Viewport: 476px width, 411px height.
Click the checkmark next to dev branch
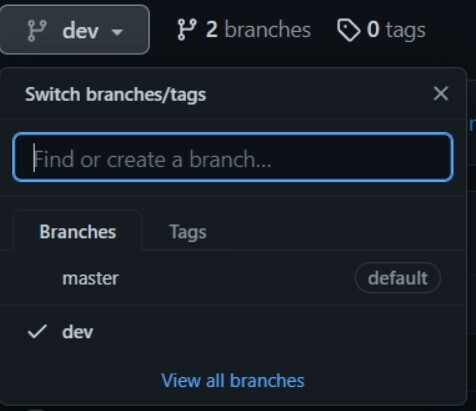point(37,332)
